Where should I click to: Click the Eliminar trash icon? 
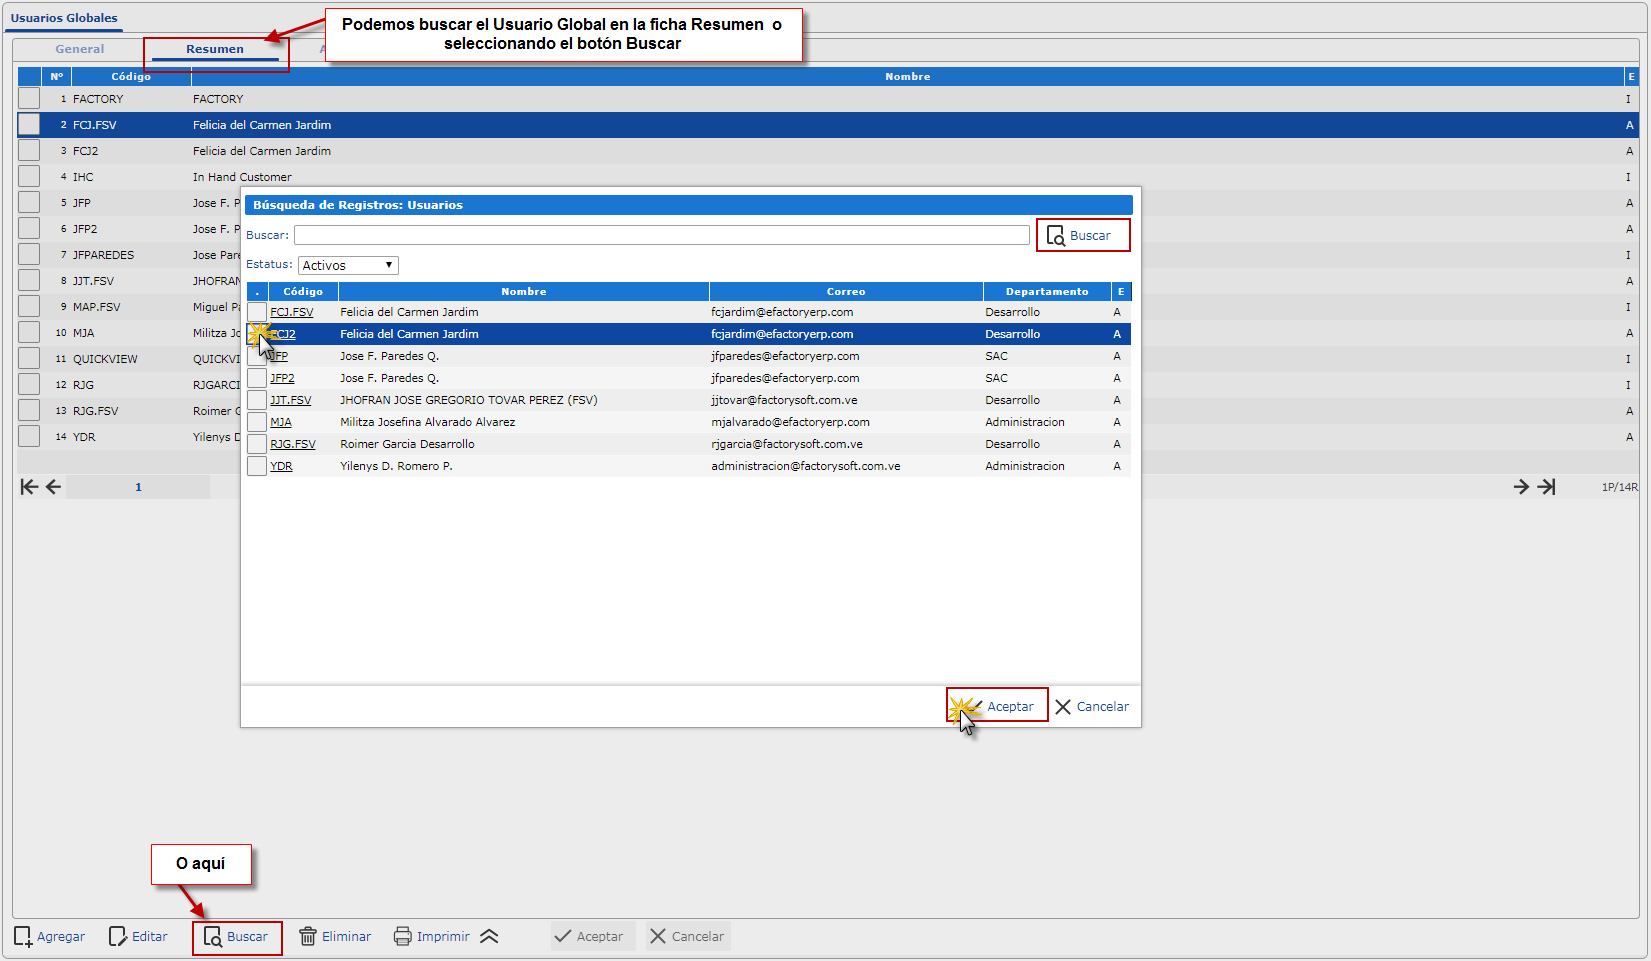tap(308, 937)
